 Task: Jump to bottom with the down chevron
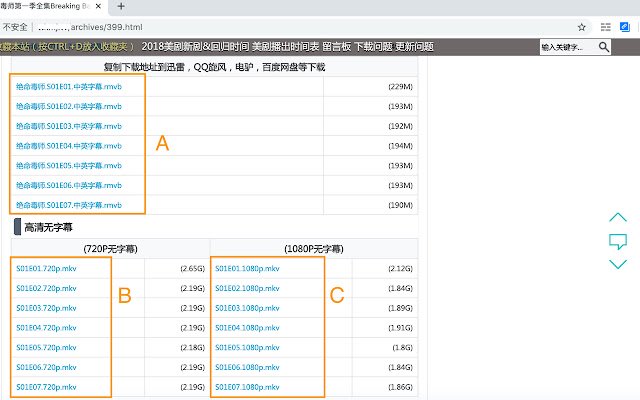pos(618,264)
